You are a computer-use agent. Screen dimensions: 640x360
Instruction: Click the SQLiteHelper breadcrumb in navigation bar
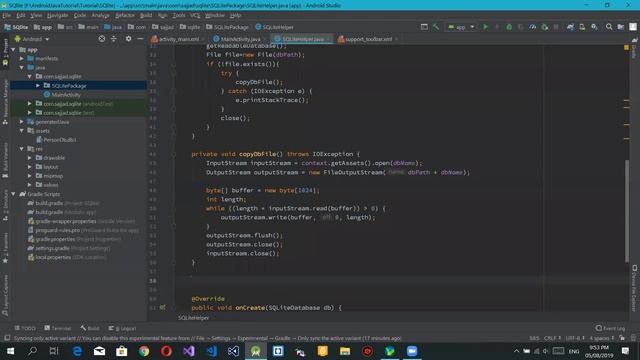click(274, 27)
